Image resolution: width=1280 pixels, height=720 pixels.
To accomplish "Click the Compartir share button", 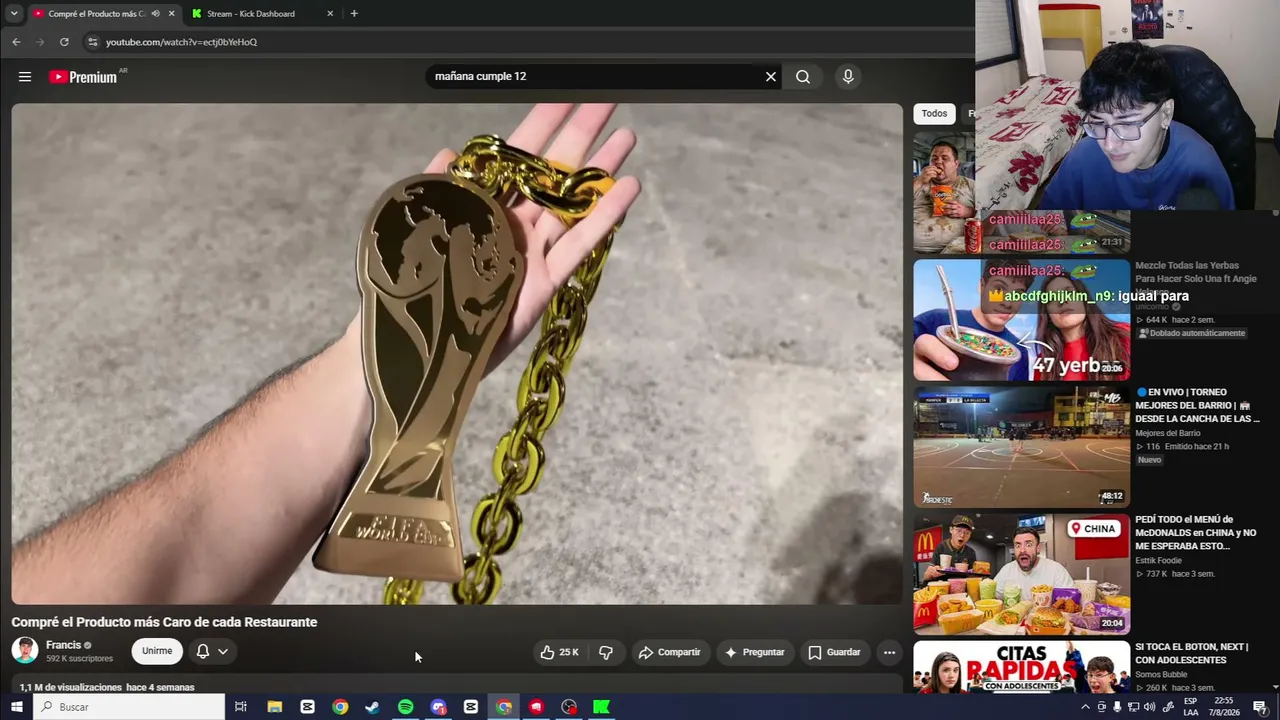I will tap(669, 652).
